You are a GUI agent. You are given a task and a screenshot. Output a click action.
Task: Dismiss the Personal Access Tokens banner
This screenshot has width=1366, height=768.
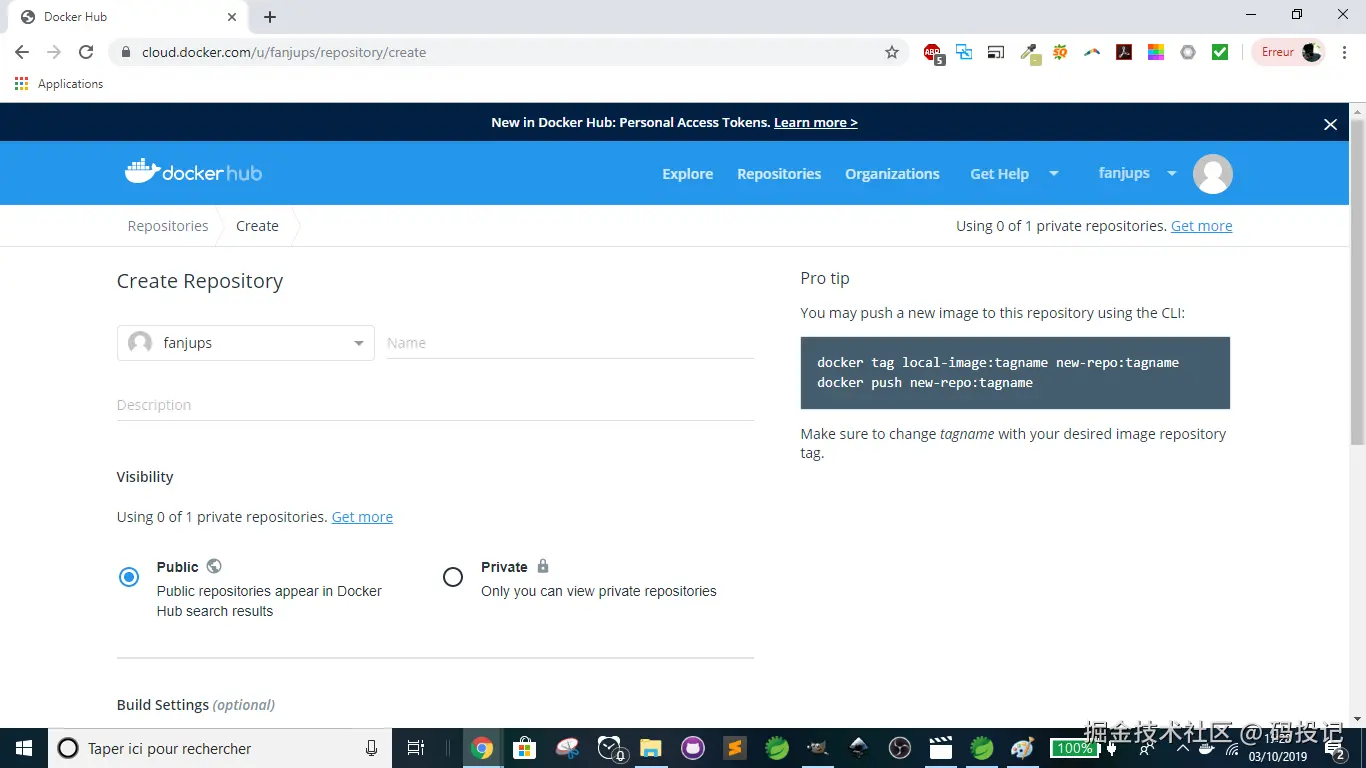1330,124
